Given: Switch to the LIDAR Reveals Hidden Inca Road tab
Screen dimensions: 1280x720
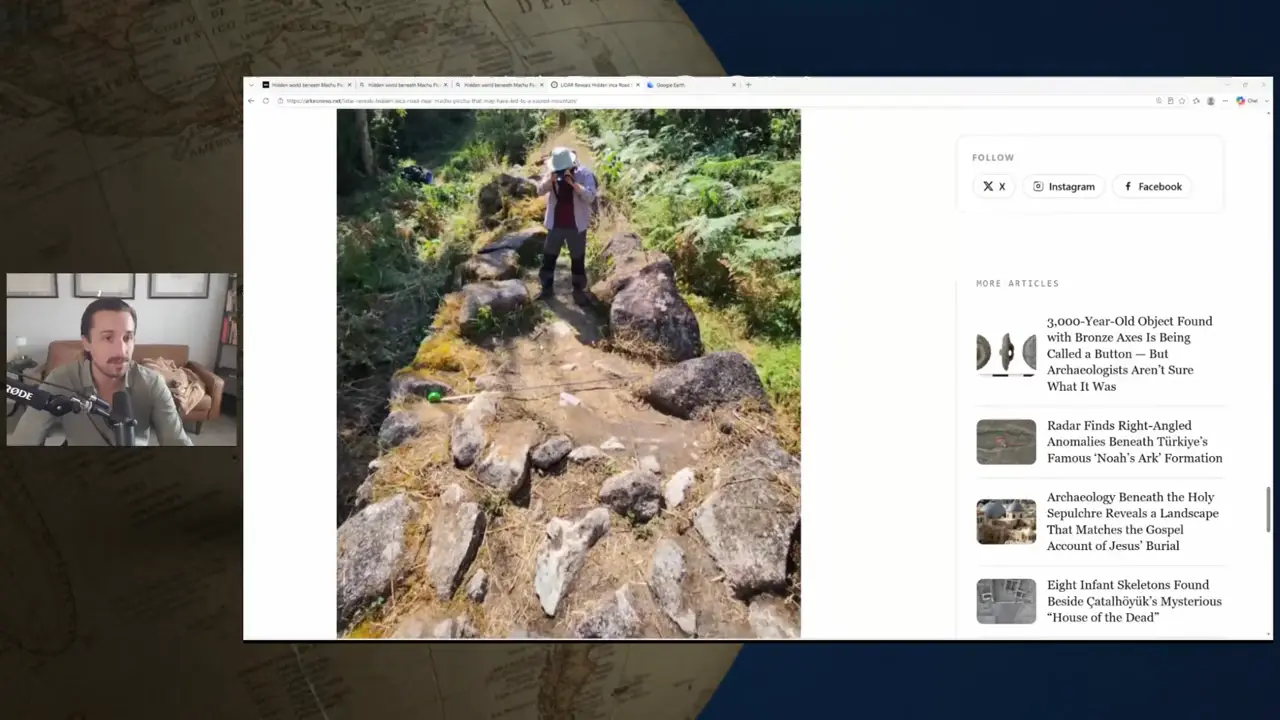Looking at the screenshot, I should [594, 85].
